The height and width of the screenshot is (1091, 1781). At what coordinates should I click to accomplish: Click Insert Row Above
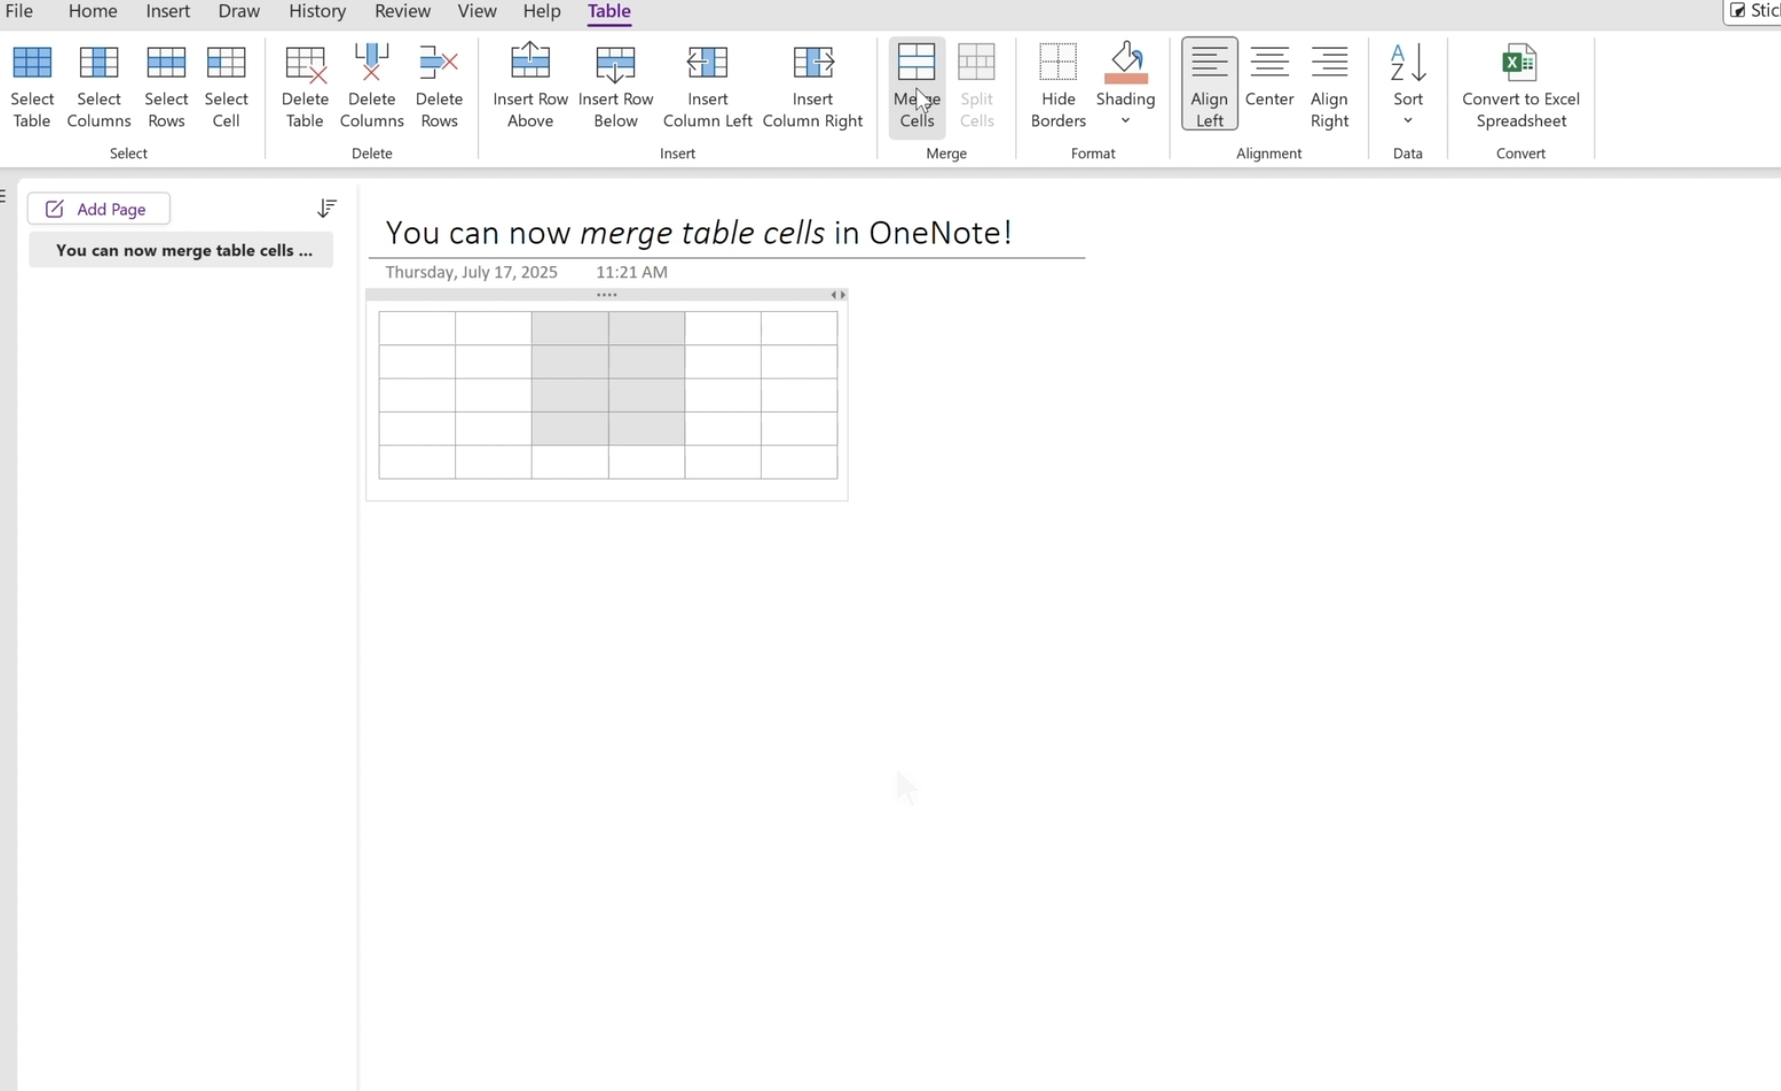coord(530,86)
